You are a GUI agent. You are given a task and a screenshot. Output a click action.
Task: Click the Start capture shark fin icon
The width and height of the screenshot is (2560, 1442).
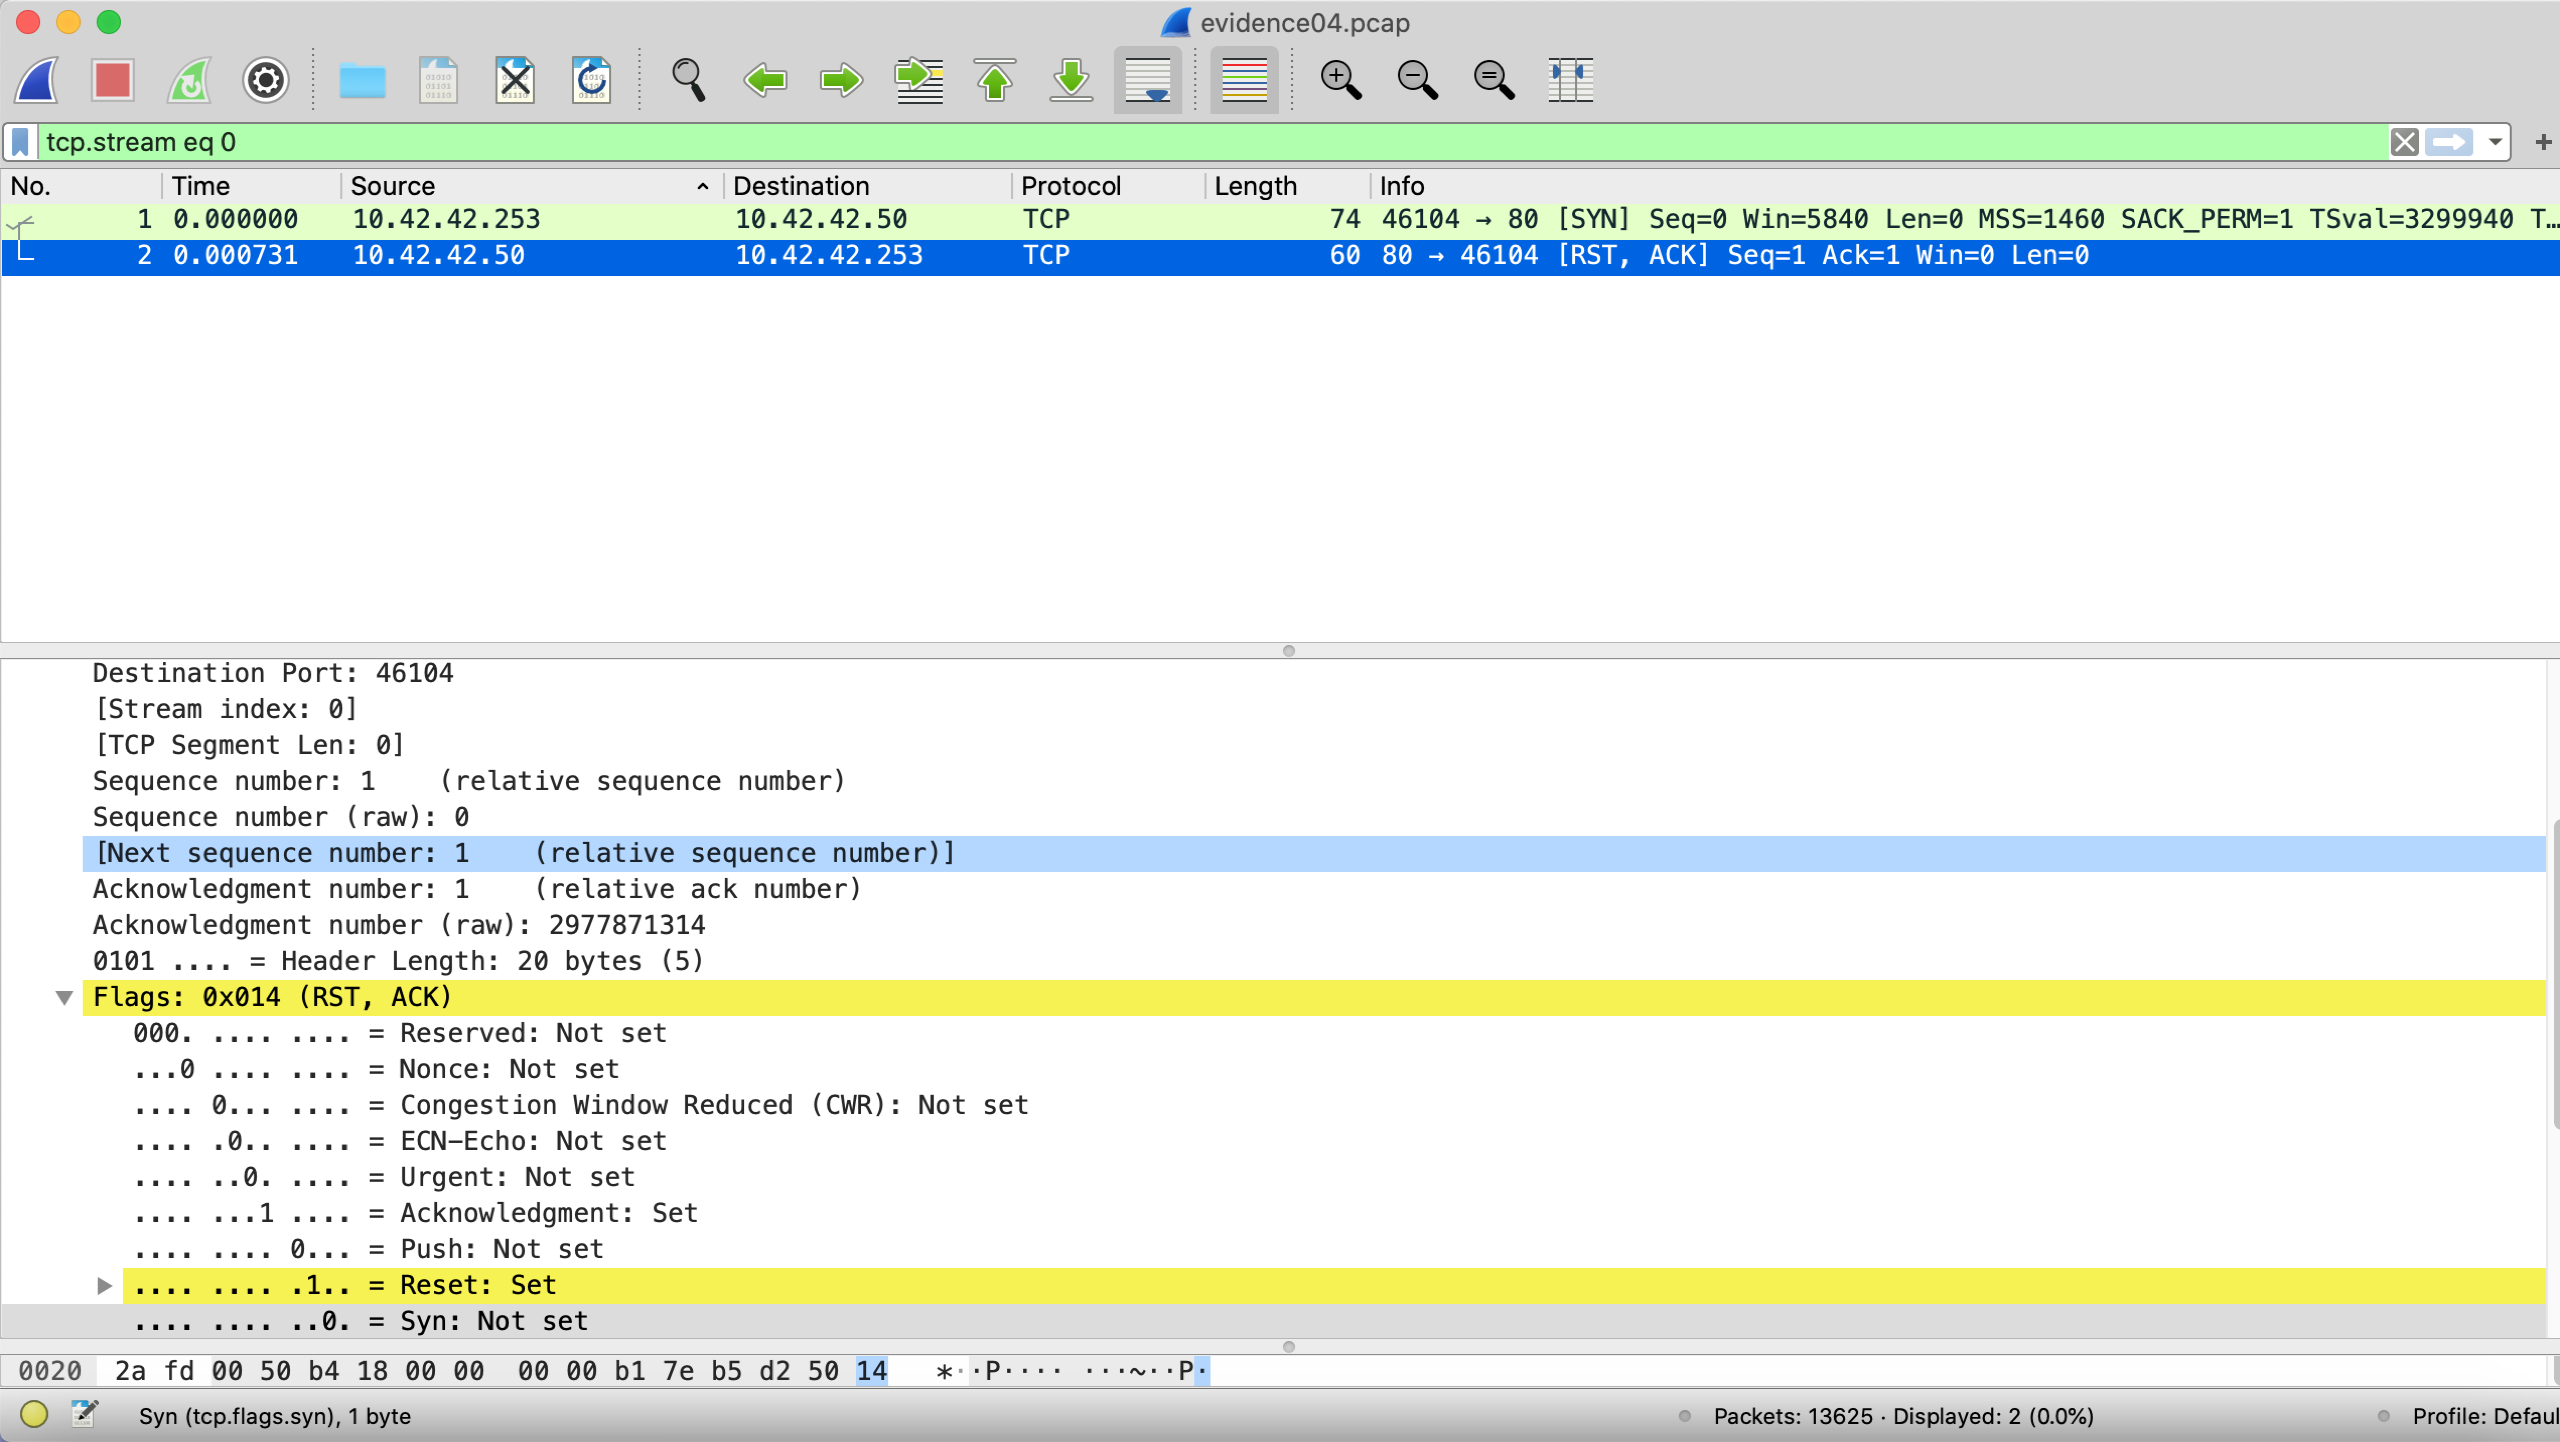pyautogui.click(x=37, y=80)
